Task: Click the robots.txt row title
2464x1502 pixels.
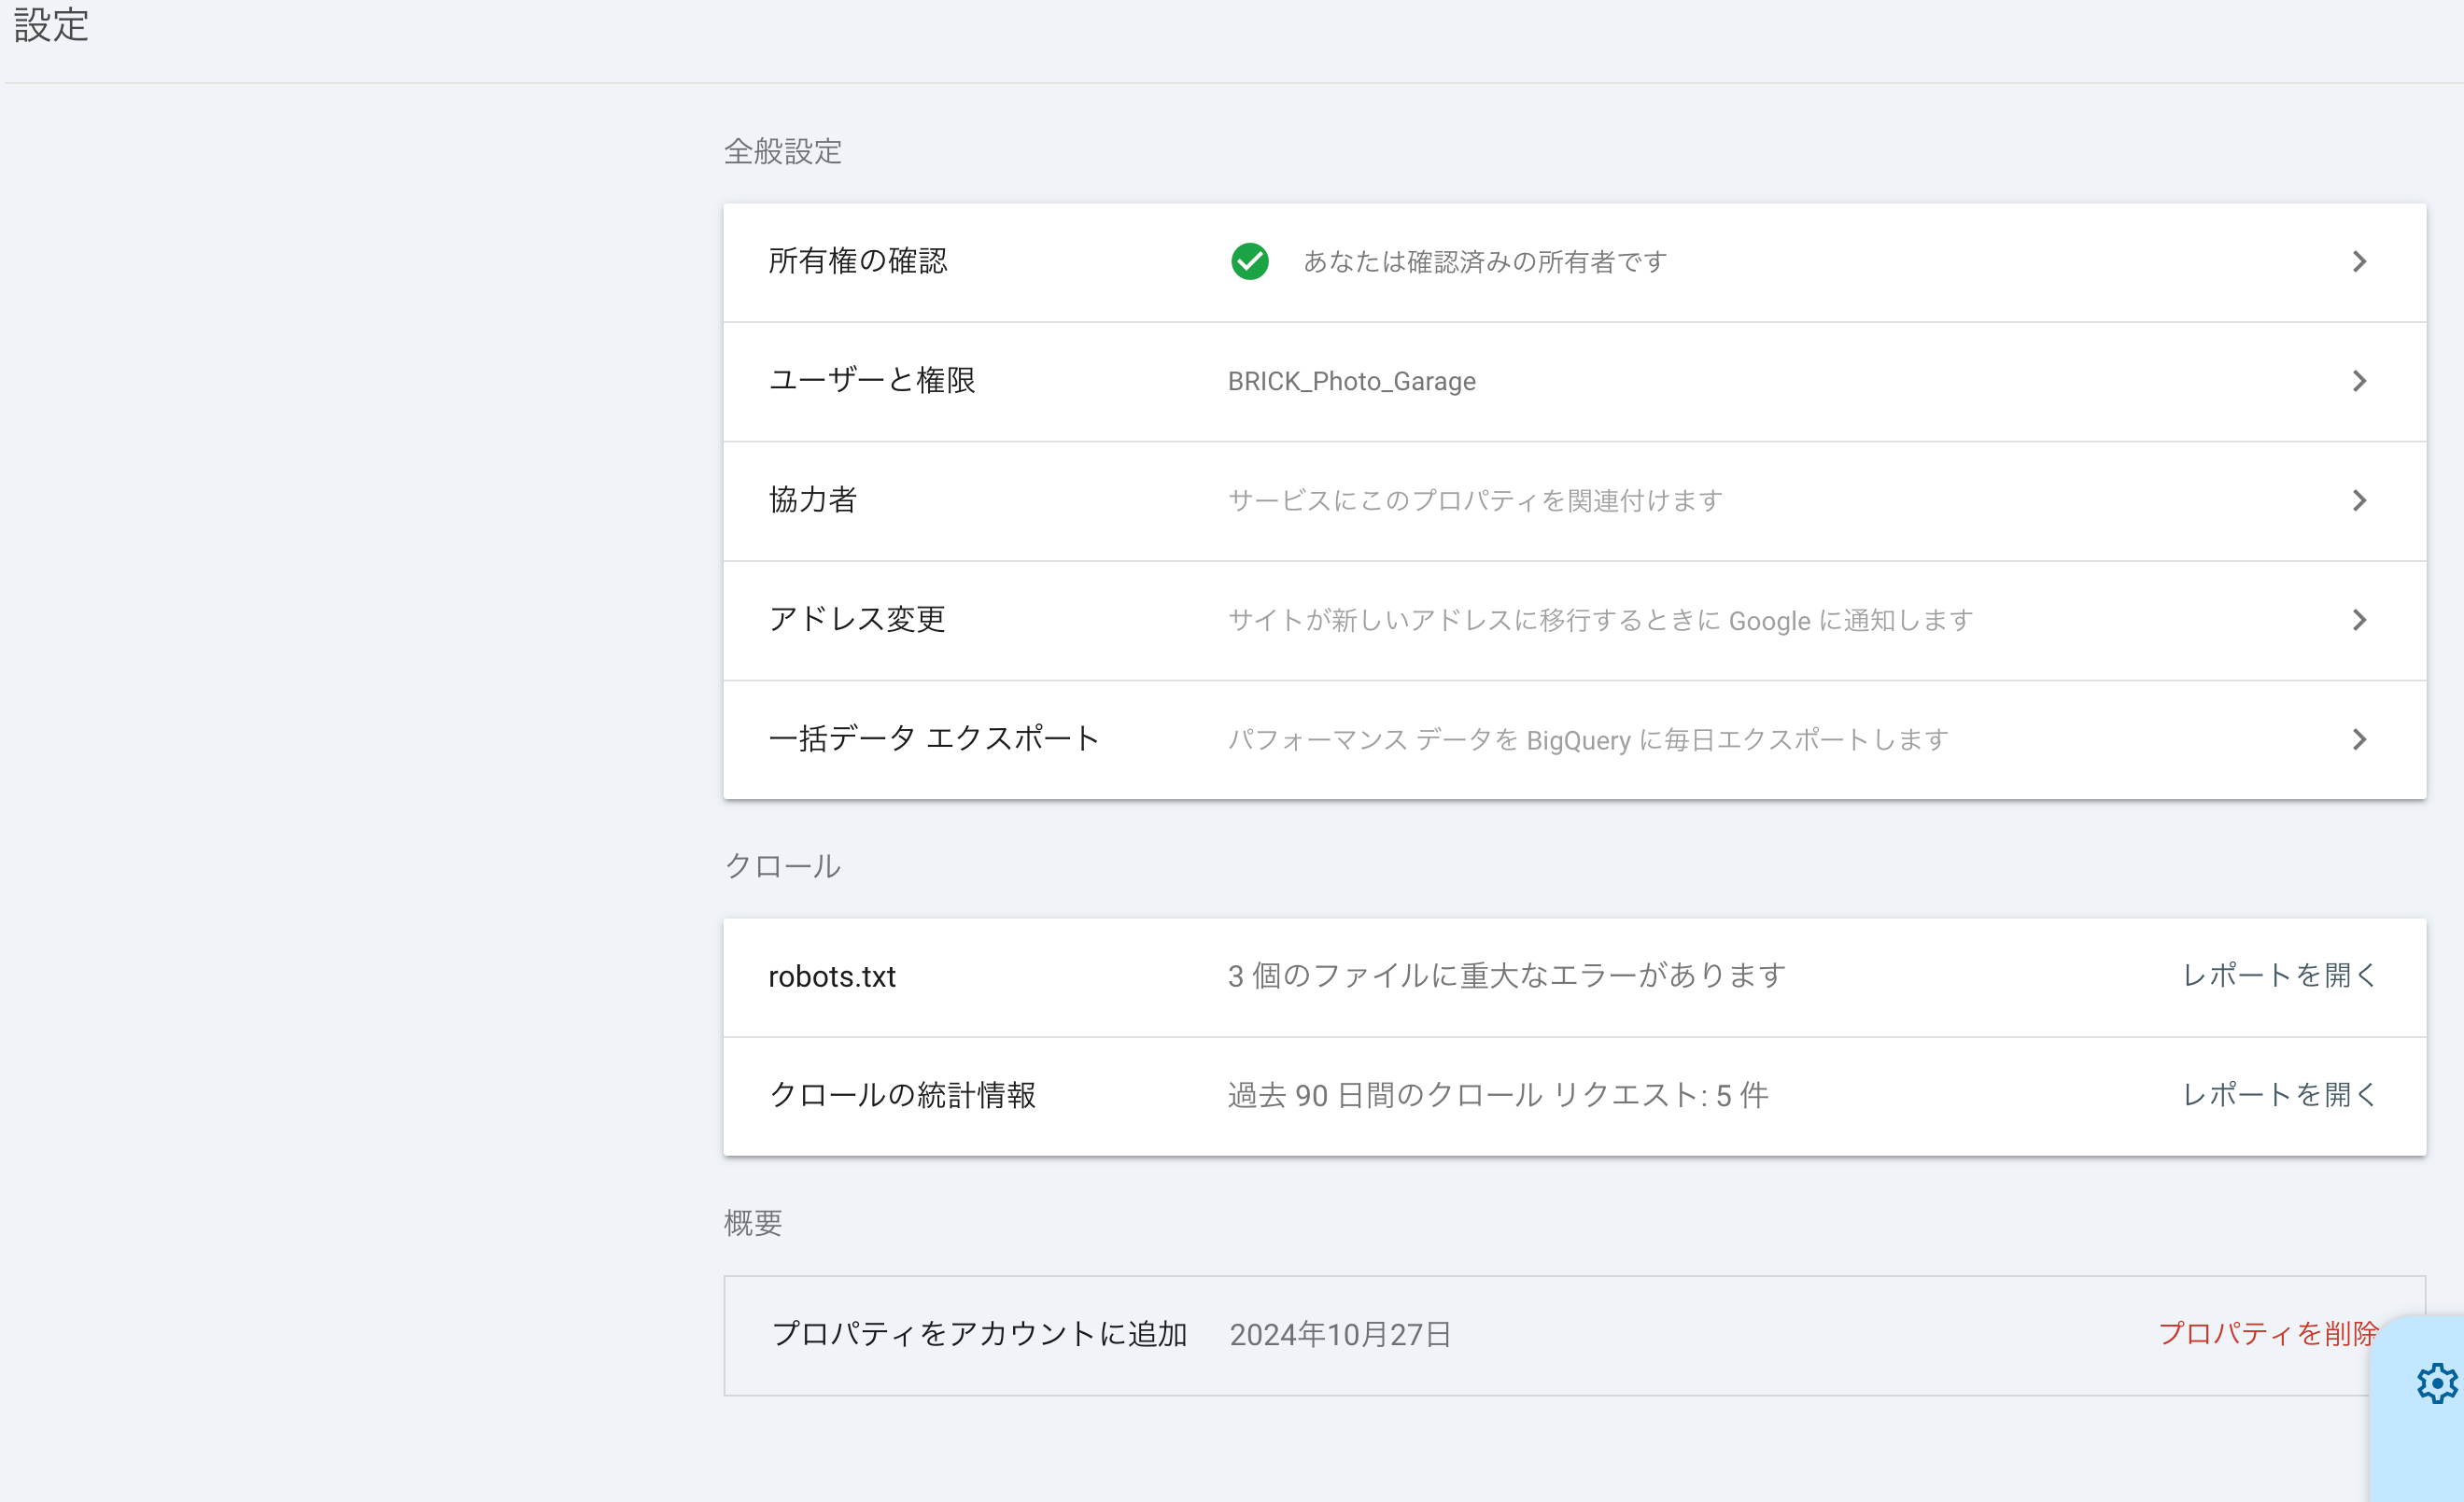Action: (831, 976)
